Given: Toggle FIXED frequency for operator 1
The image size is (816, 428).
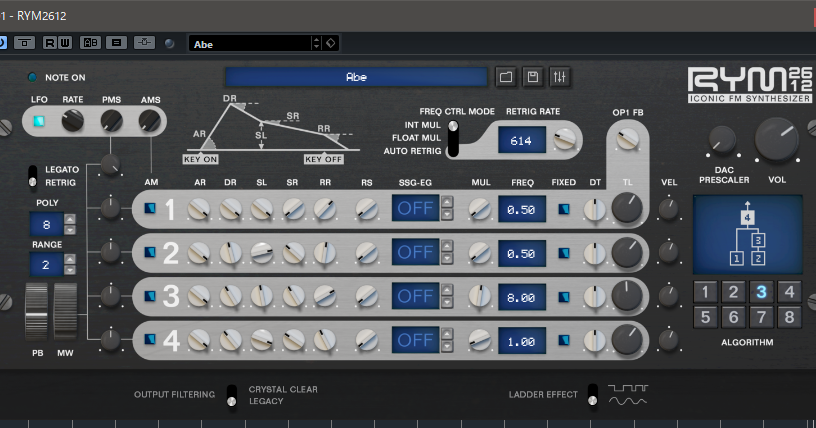Looking at the screenshot, I should 564,209.
